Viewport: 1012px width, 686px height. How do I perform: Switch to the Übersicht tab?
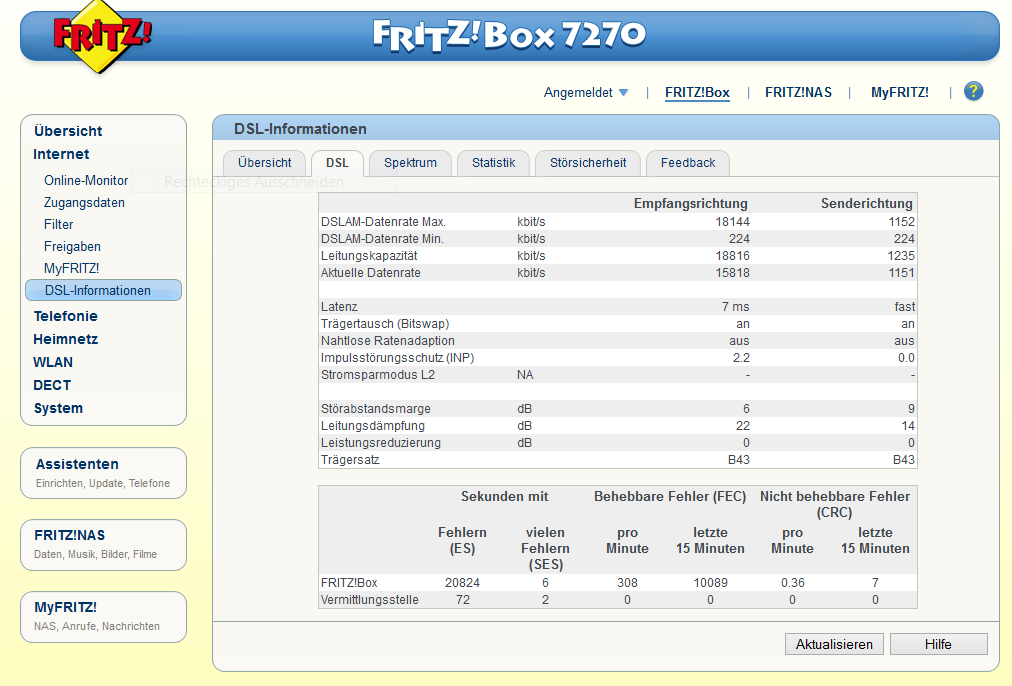265,163
